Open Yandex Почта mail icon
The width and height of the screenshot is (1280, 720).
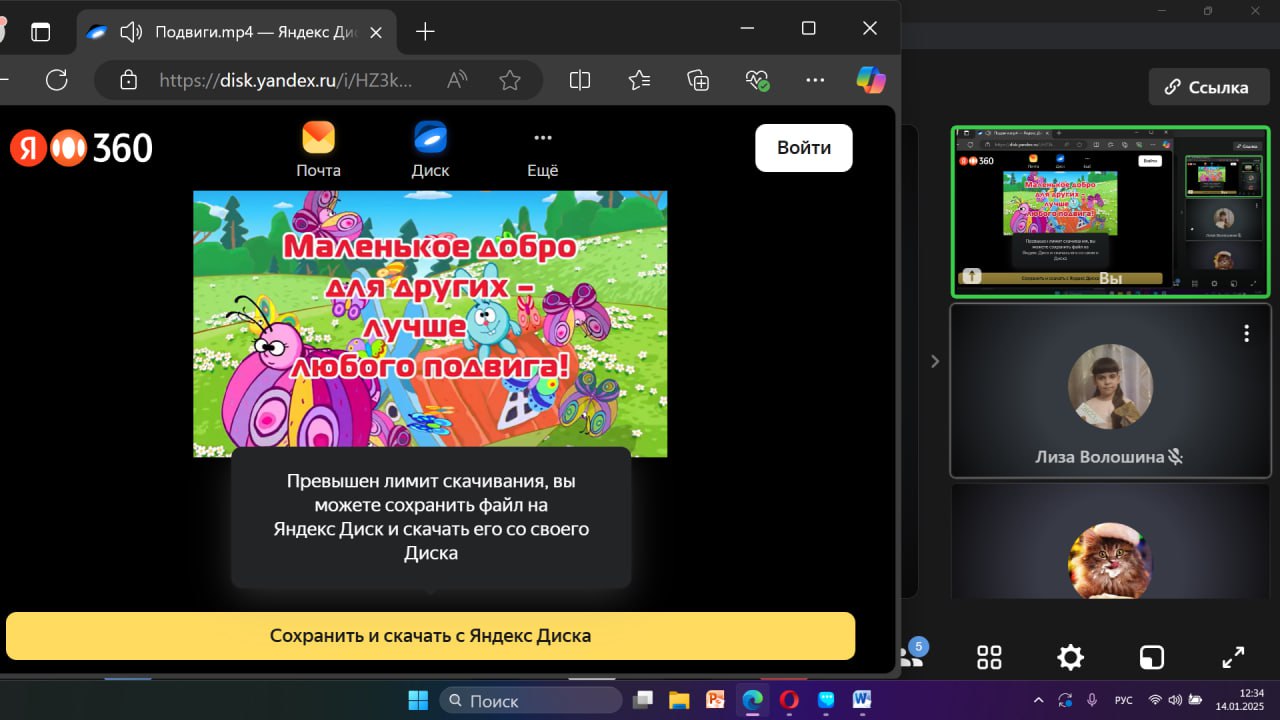(x=318, y=150)
